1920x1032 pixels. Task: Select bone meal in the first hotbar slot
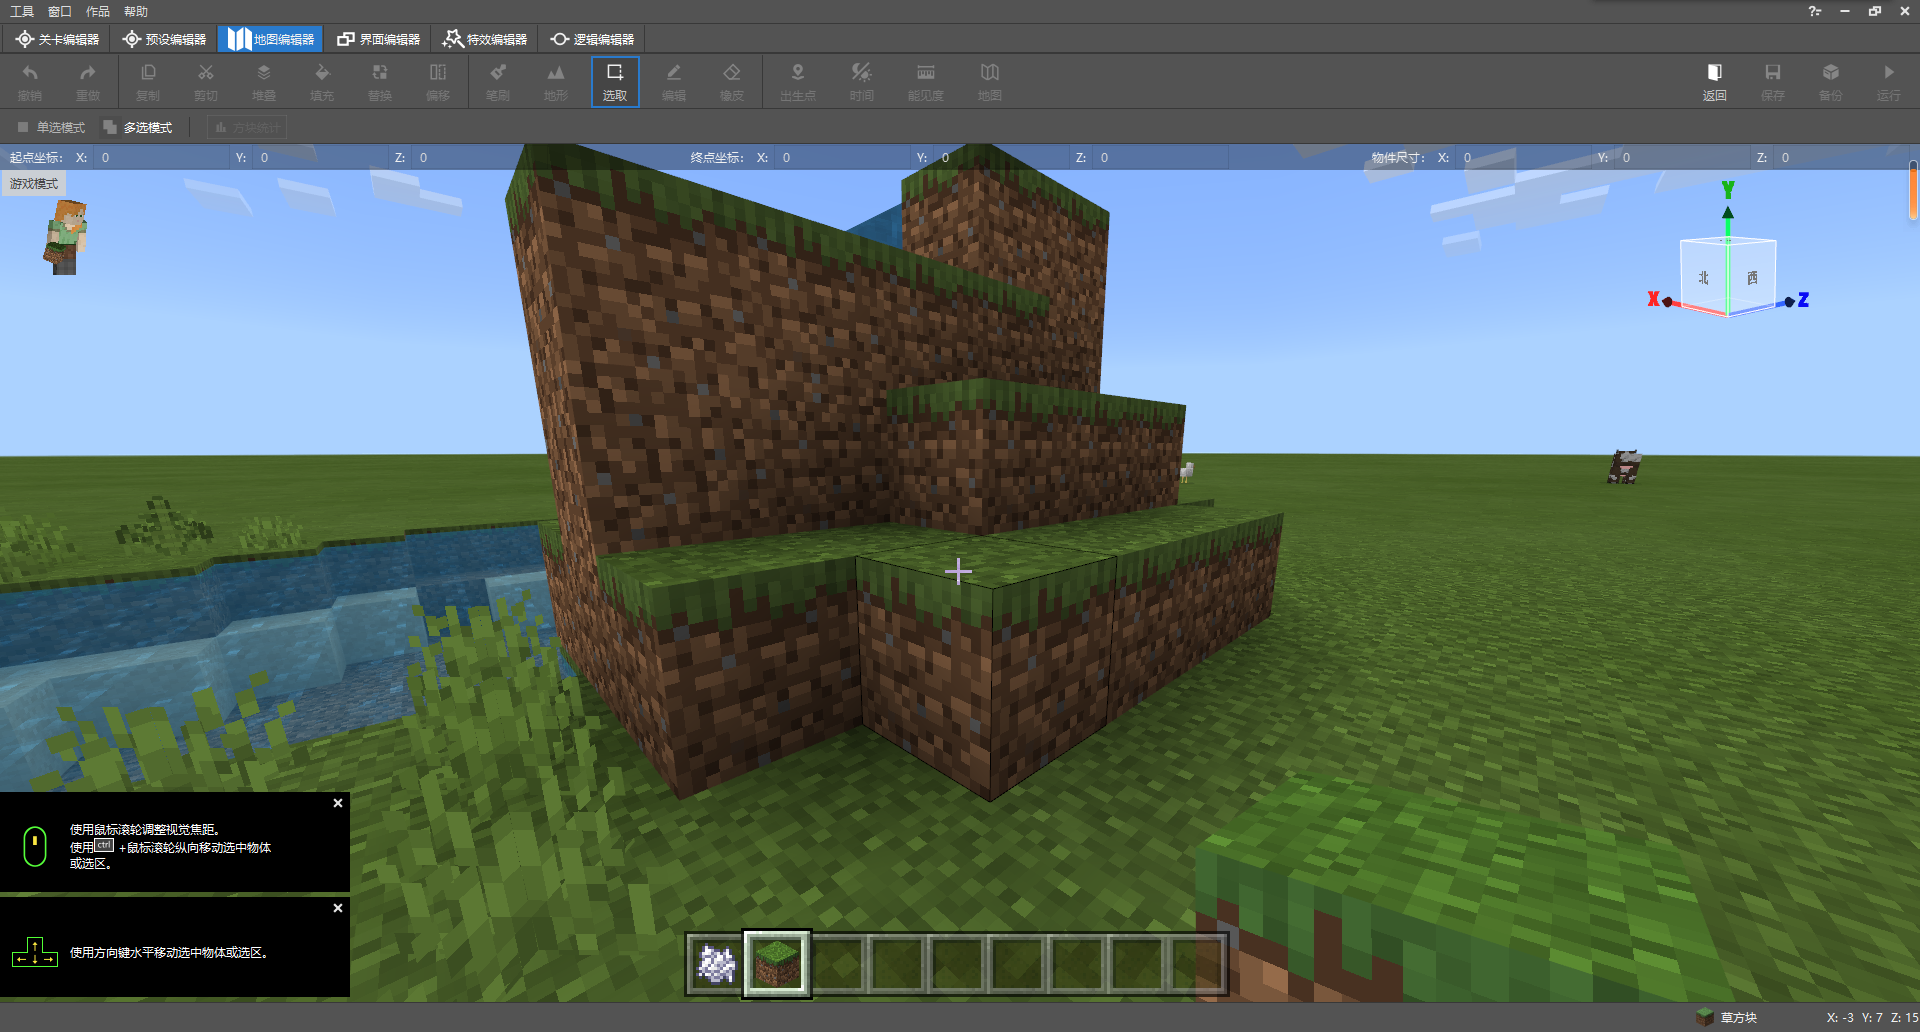[716, 964]
